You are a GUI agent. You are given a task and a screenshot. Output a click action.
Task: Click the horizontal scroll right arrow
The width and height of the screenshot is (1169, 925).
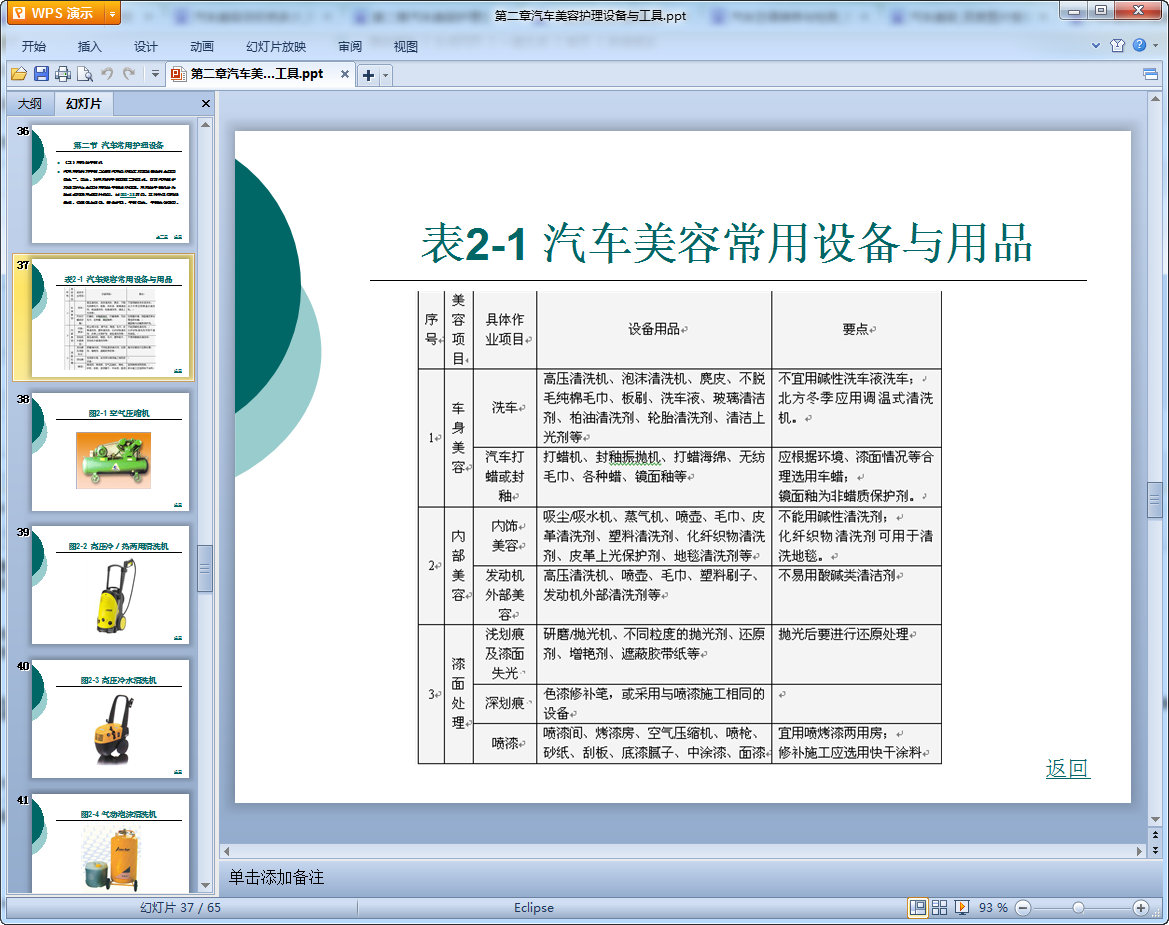(x=1138, y=850)
